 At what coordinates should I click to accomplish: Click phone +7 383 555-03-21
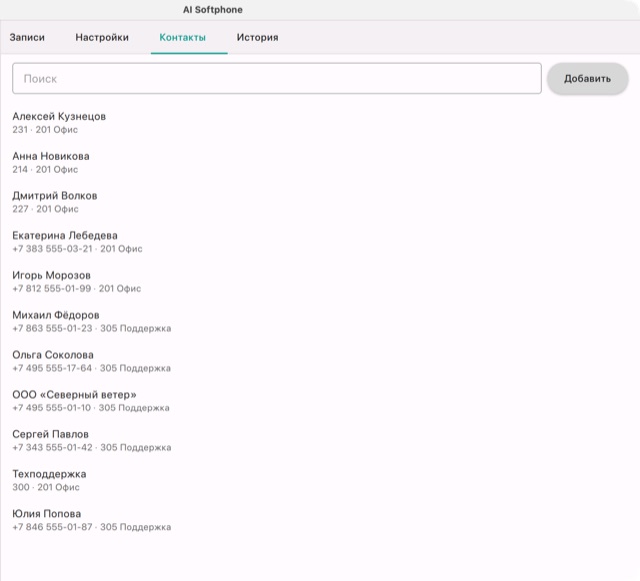52,249
